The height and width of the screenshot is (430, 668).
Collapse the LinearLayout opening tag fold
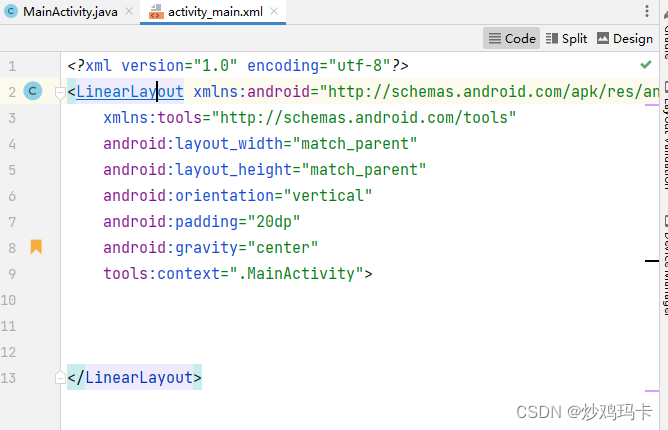(60, 92)
